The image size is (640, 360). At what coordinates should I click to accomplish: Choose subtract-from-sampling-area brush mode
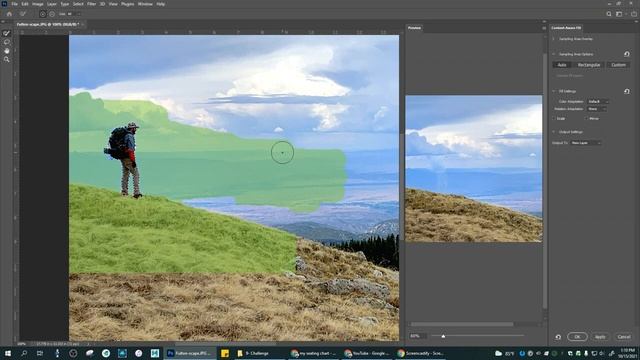[52, 14]
